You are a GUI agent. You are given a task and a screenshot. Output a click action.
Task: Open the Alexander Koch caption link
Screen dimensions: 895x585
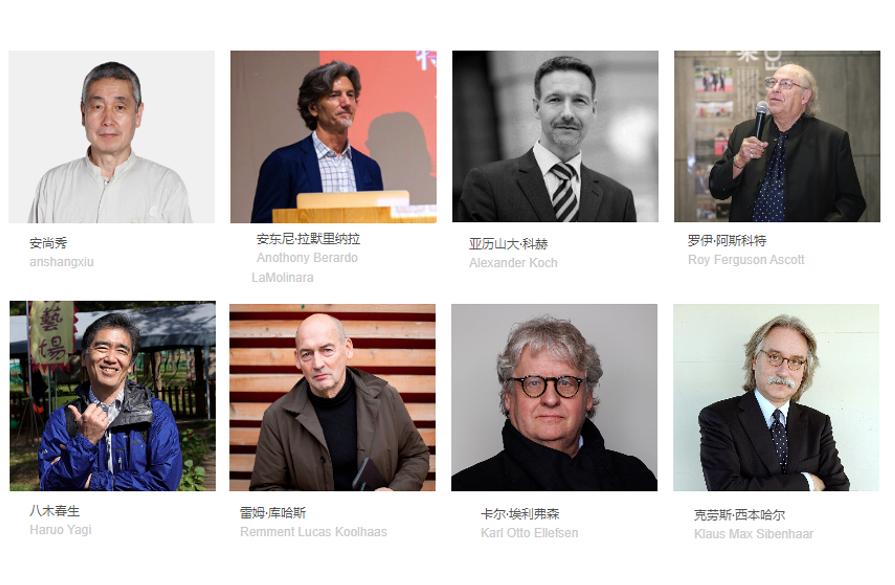[x=513, y=263]
